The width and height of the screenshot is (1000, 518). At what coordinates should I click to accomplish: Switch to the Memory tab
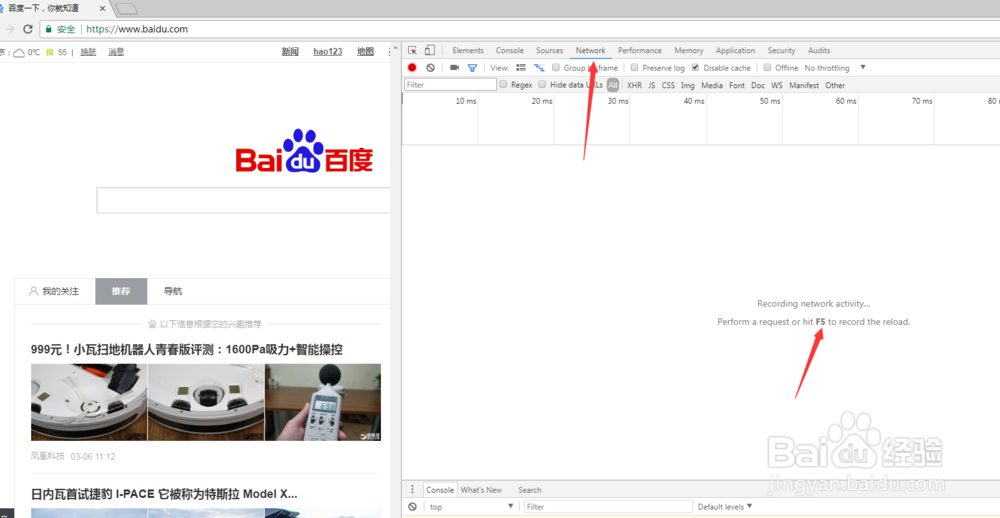tap(689, 50)
